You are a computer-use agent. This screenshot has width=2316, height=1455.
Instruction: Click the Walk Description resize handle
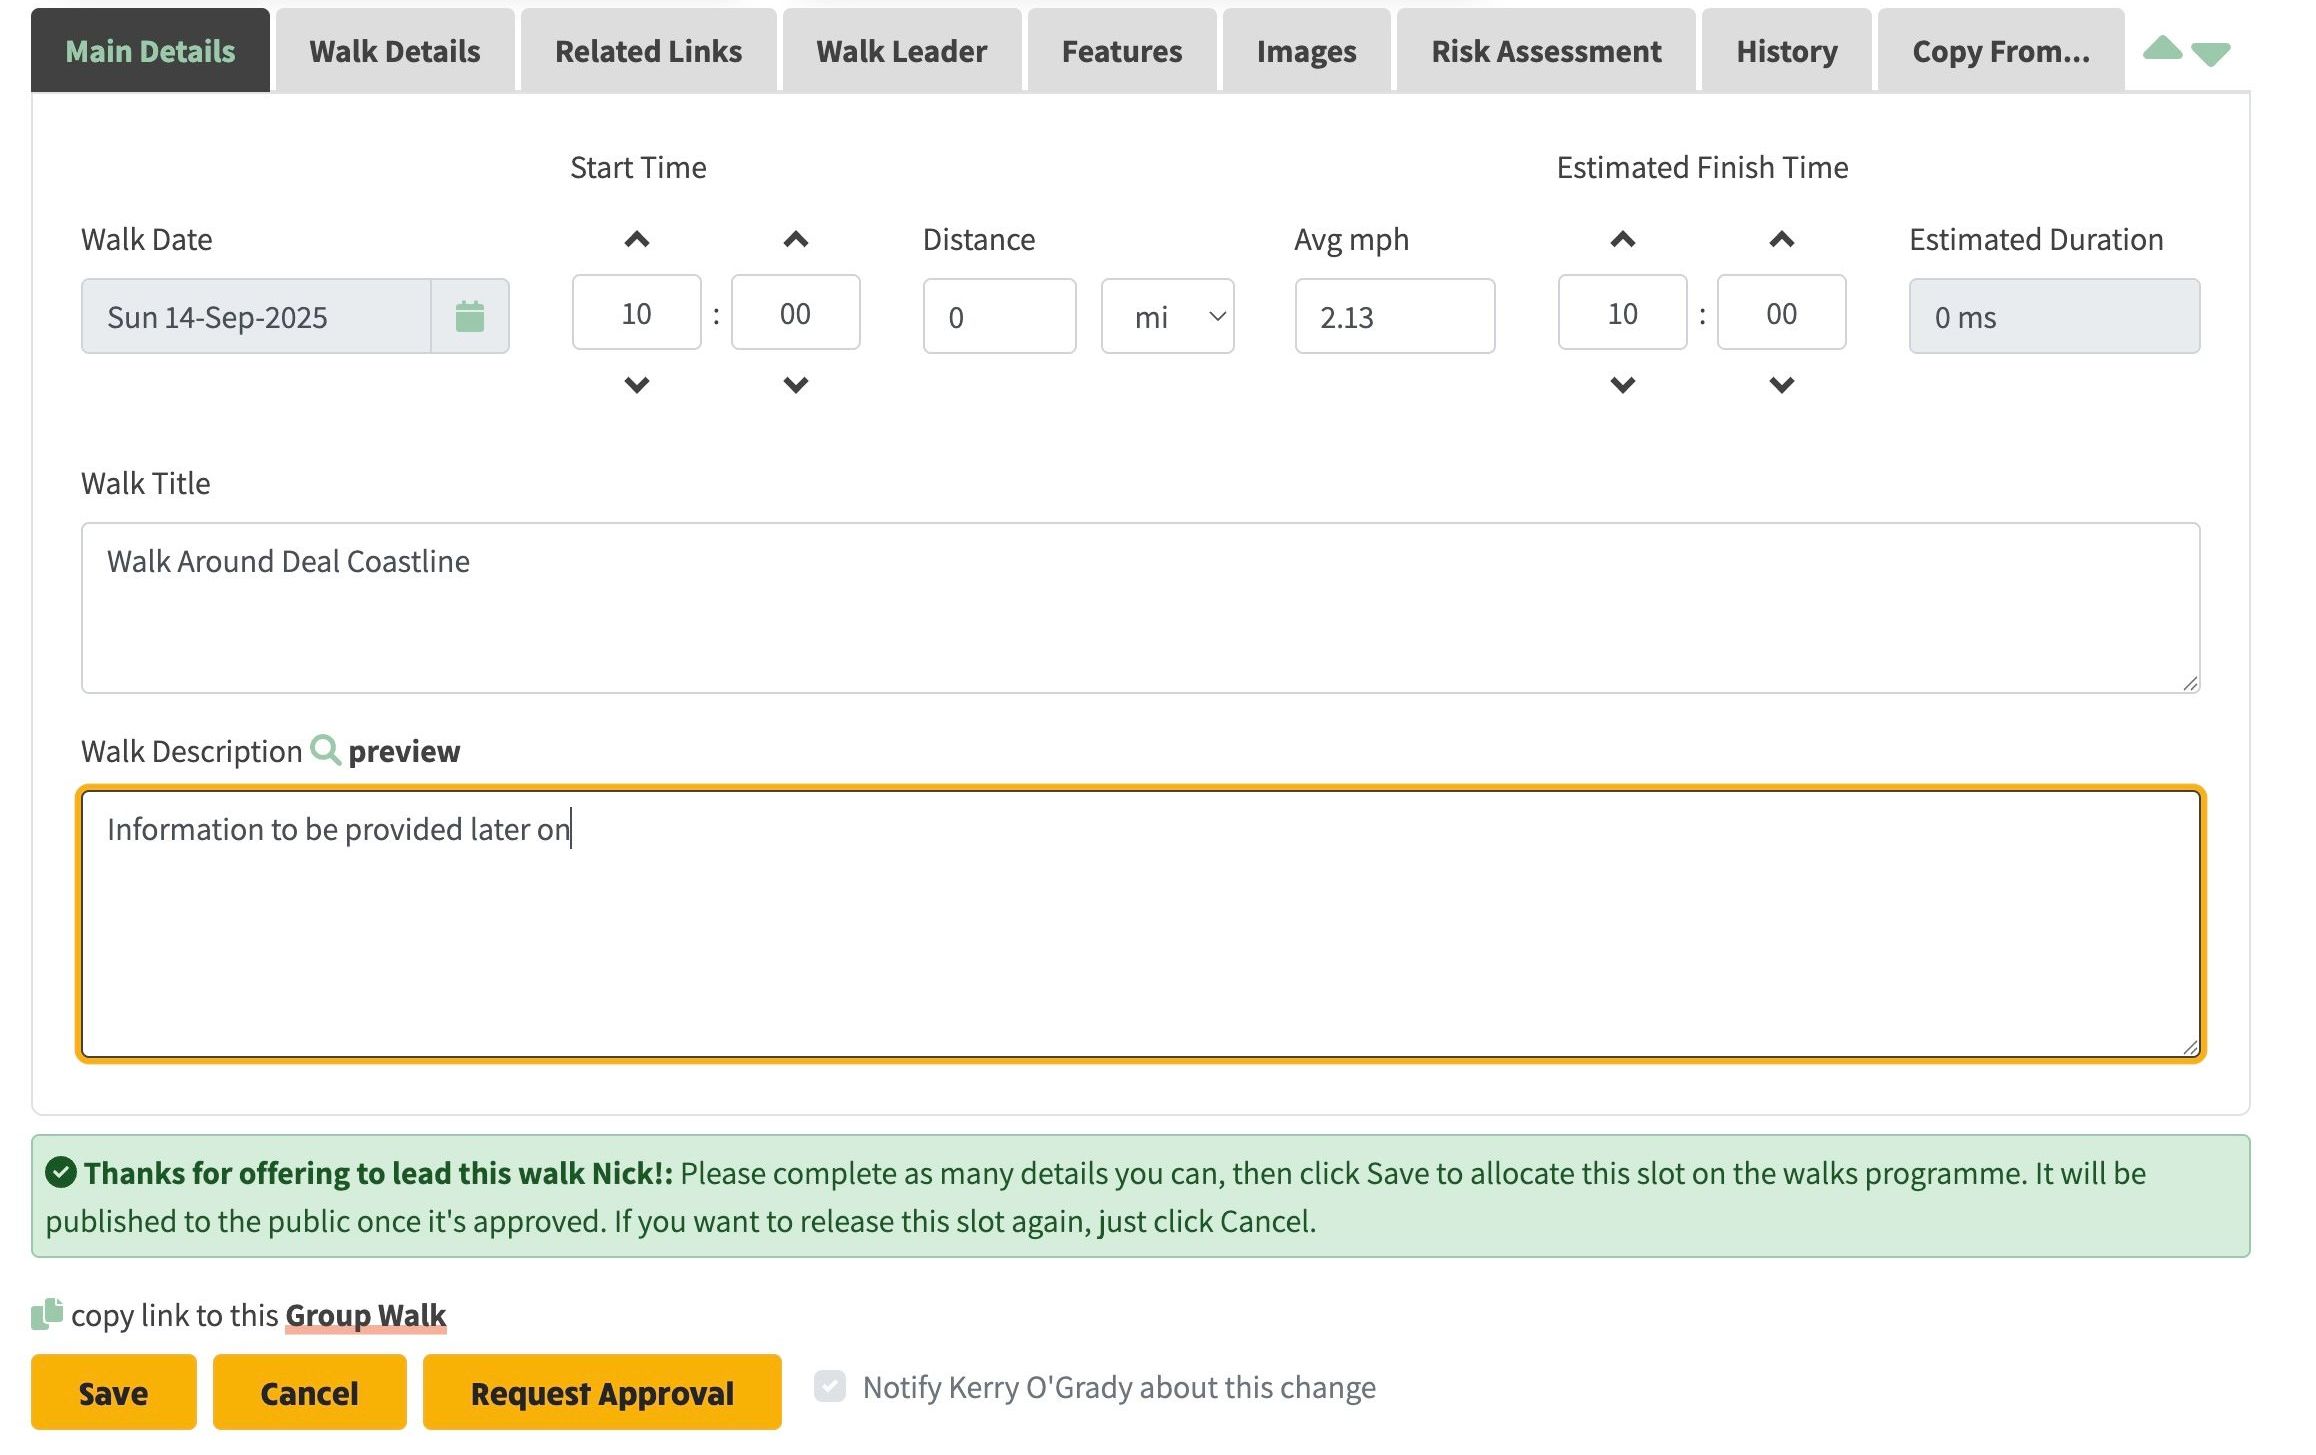[x=2190, y=1047]
